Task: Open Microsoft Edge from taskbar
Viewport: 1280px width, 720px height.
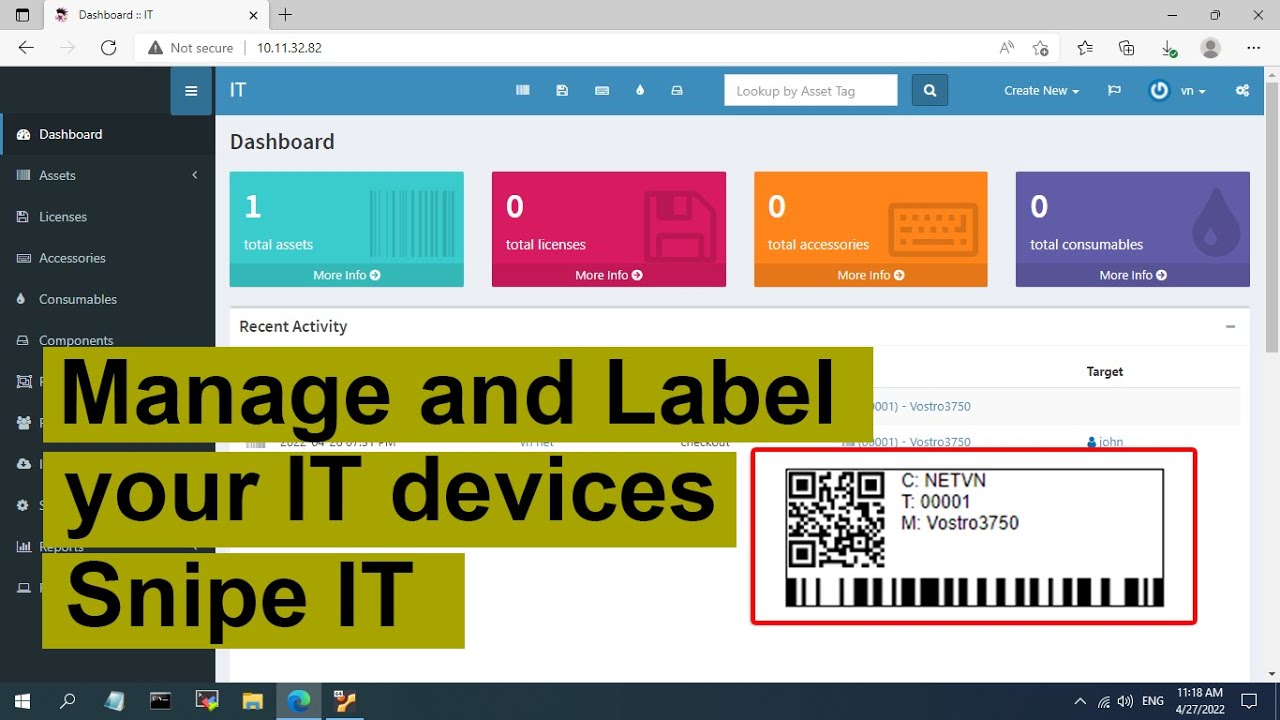Action: click(x=298, y=701)
